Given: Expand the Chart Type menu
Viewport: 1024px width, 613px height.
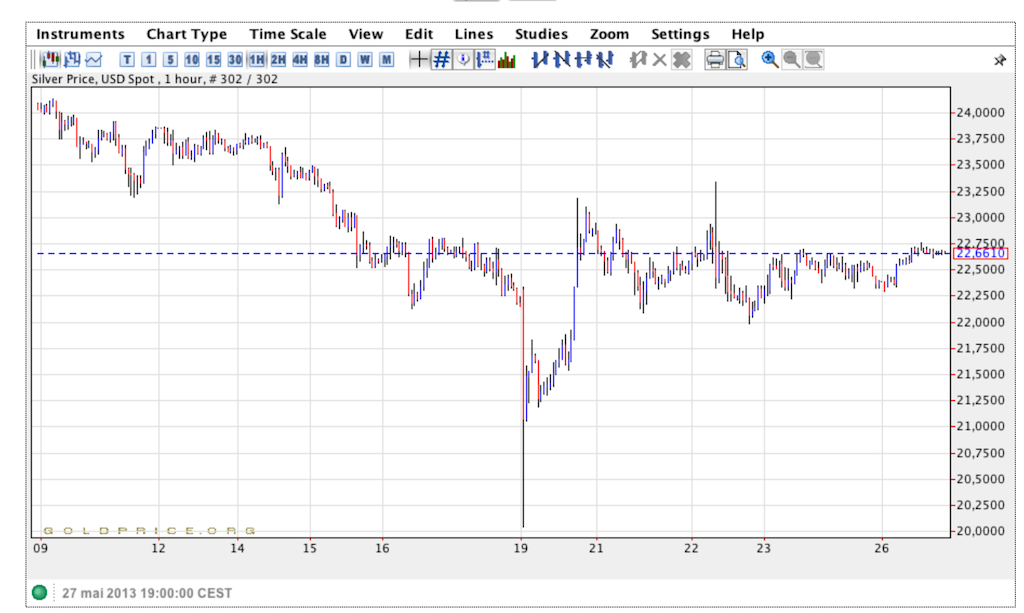Looking at the screenshot, I should pos(187,34).
